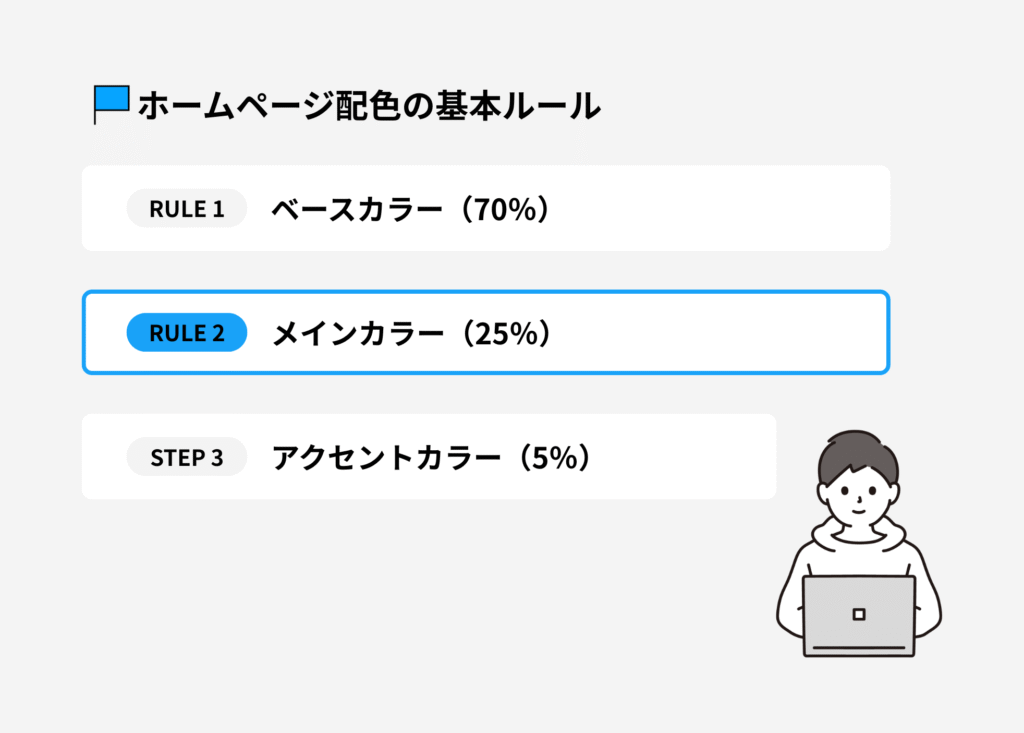Click the small square logo on the laptop

[x=858, y=614]
